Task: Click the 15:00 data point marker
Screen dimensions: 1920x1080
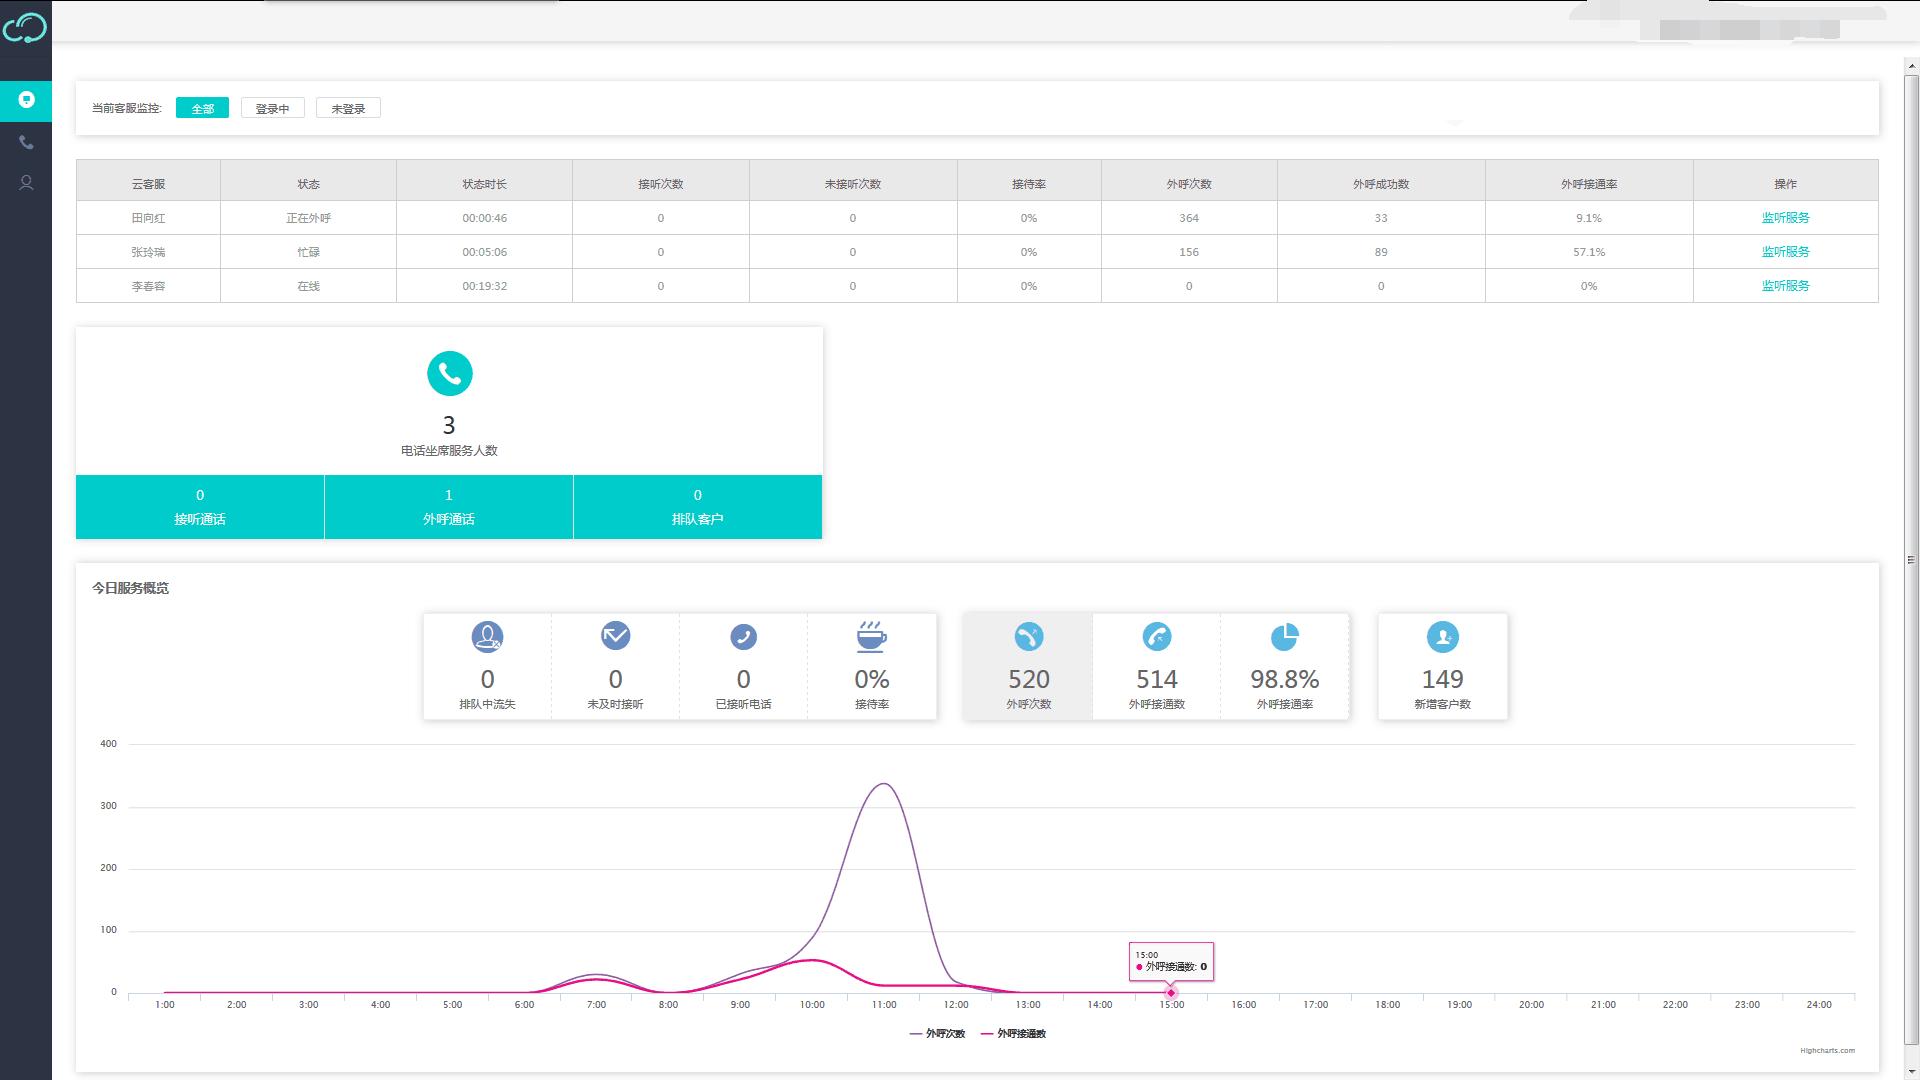Action: click(x=1171, y=993)
